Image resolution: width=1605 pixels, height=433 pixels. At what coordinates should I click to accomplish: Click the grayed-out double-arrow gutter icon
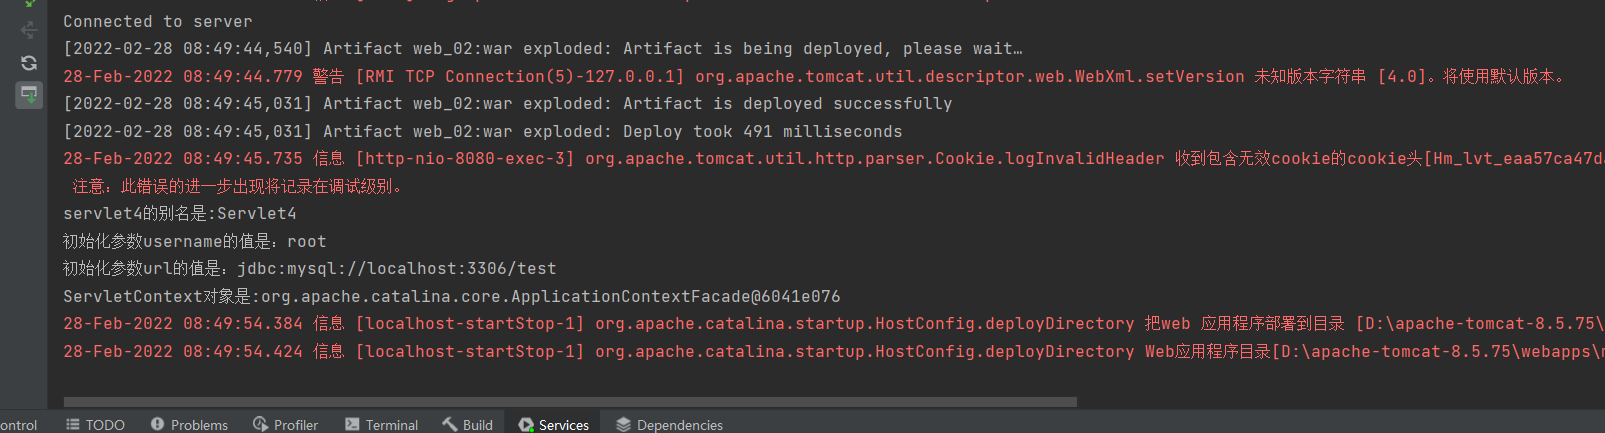click(x=29, y=30)
